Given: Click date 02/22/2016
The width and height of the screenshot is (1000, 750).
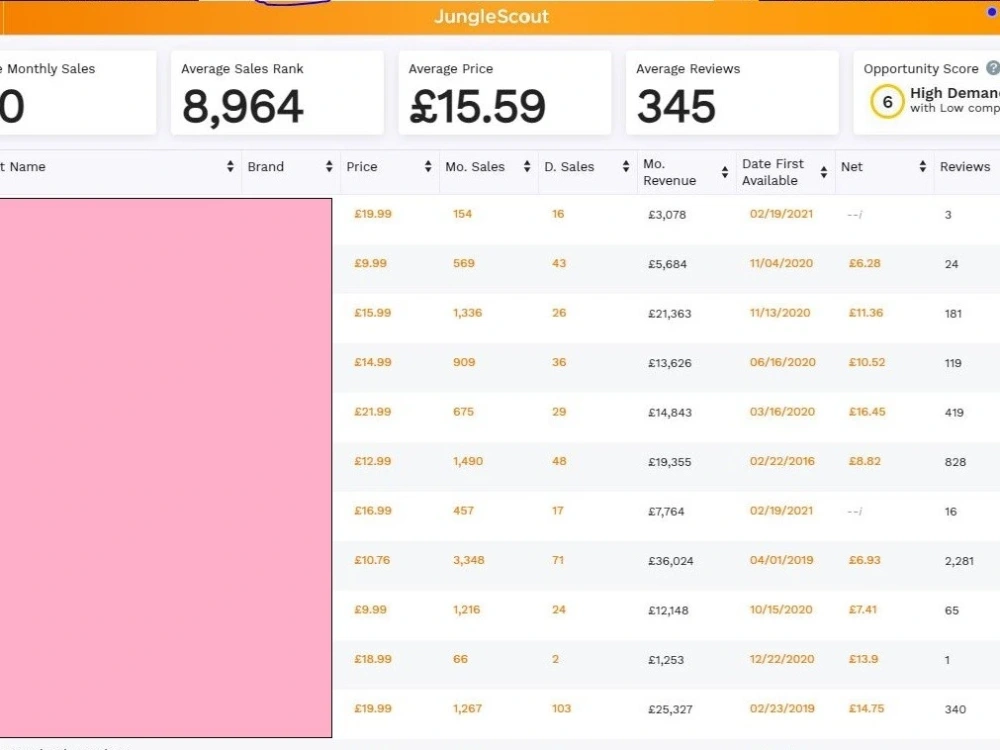Looking at the screenshot, I should (782, 461).
